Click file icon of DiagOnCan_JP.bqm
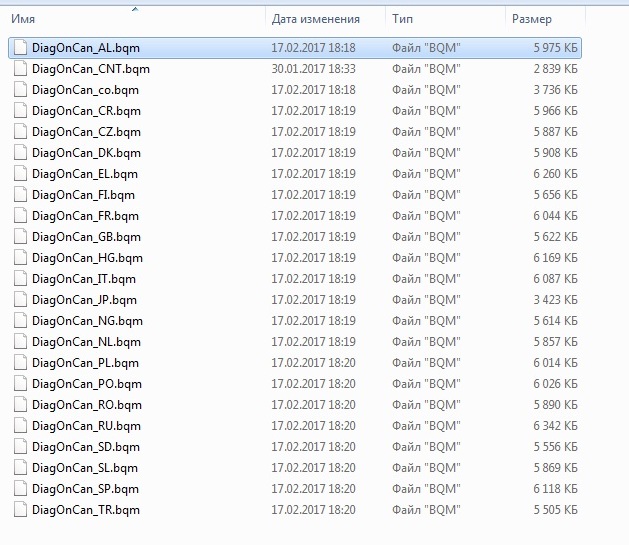 click(20, 300)
